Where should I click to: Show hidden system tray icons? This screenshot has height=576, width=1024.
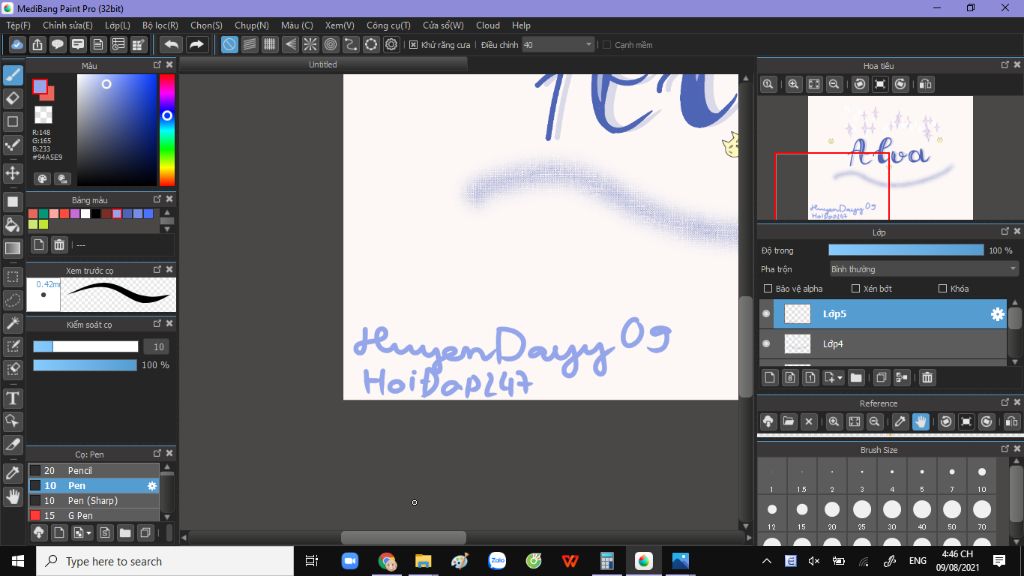(x=767, y=561)
